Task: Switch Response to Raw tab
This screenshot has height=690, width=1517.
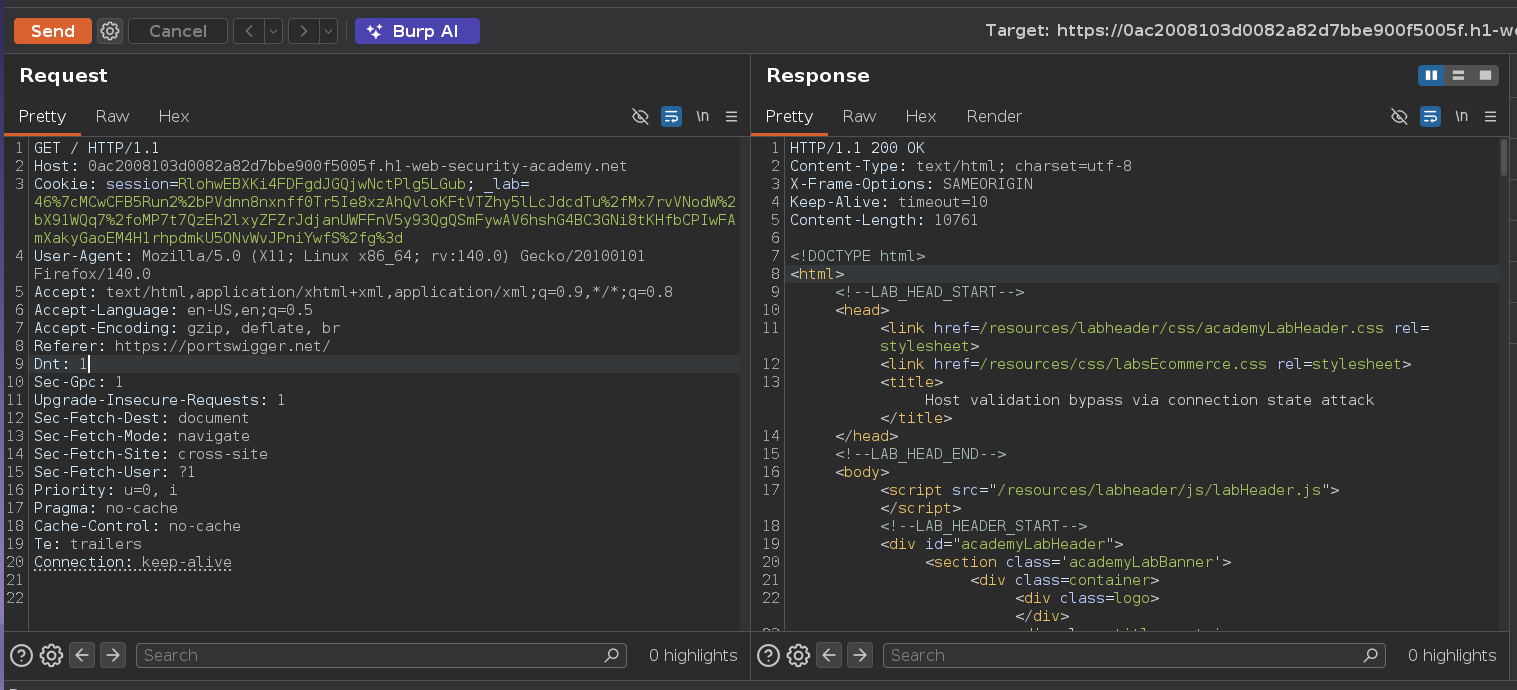Action: (859, 116)
